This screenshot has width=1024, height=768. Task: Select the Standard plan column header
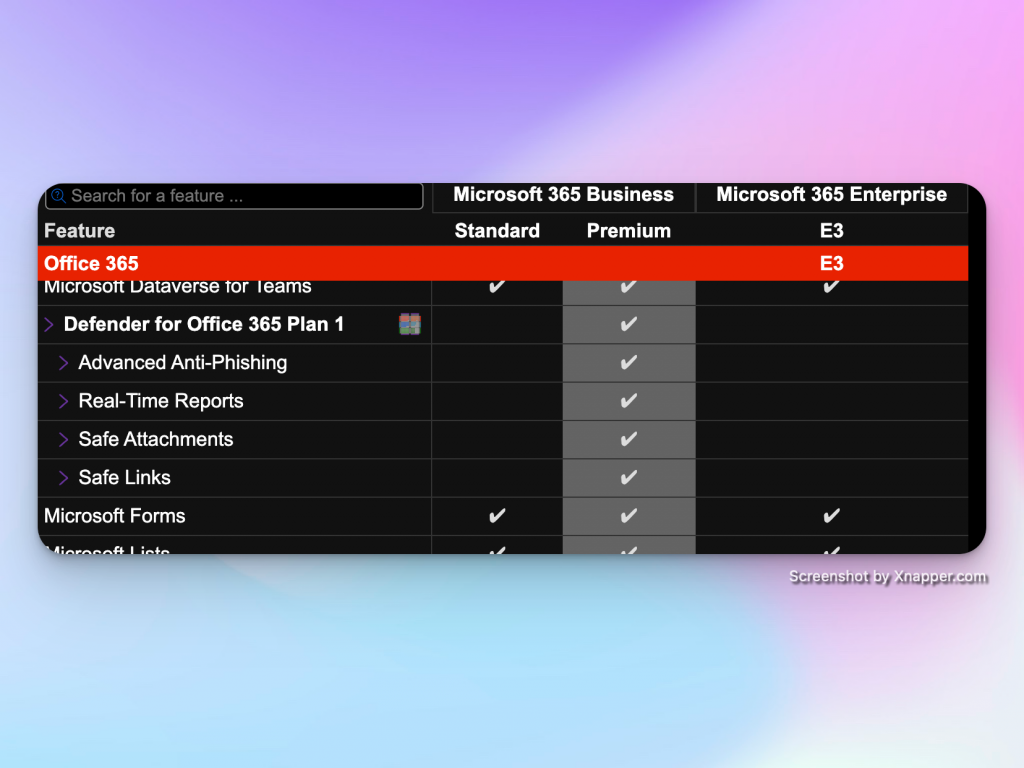click(497, 231)
